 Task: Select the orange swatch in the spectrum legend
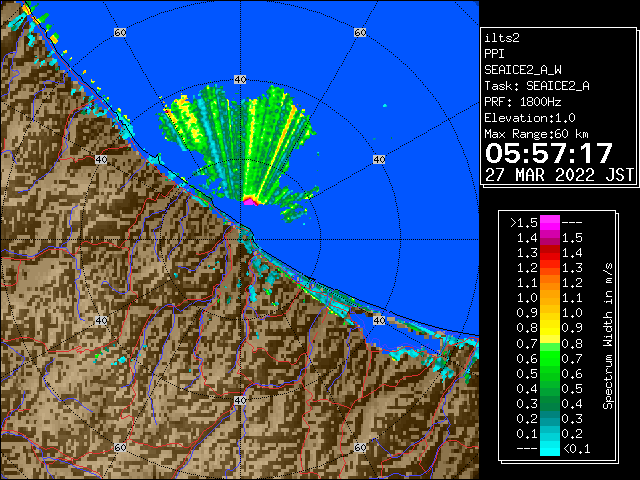pos(550,283)
